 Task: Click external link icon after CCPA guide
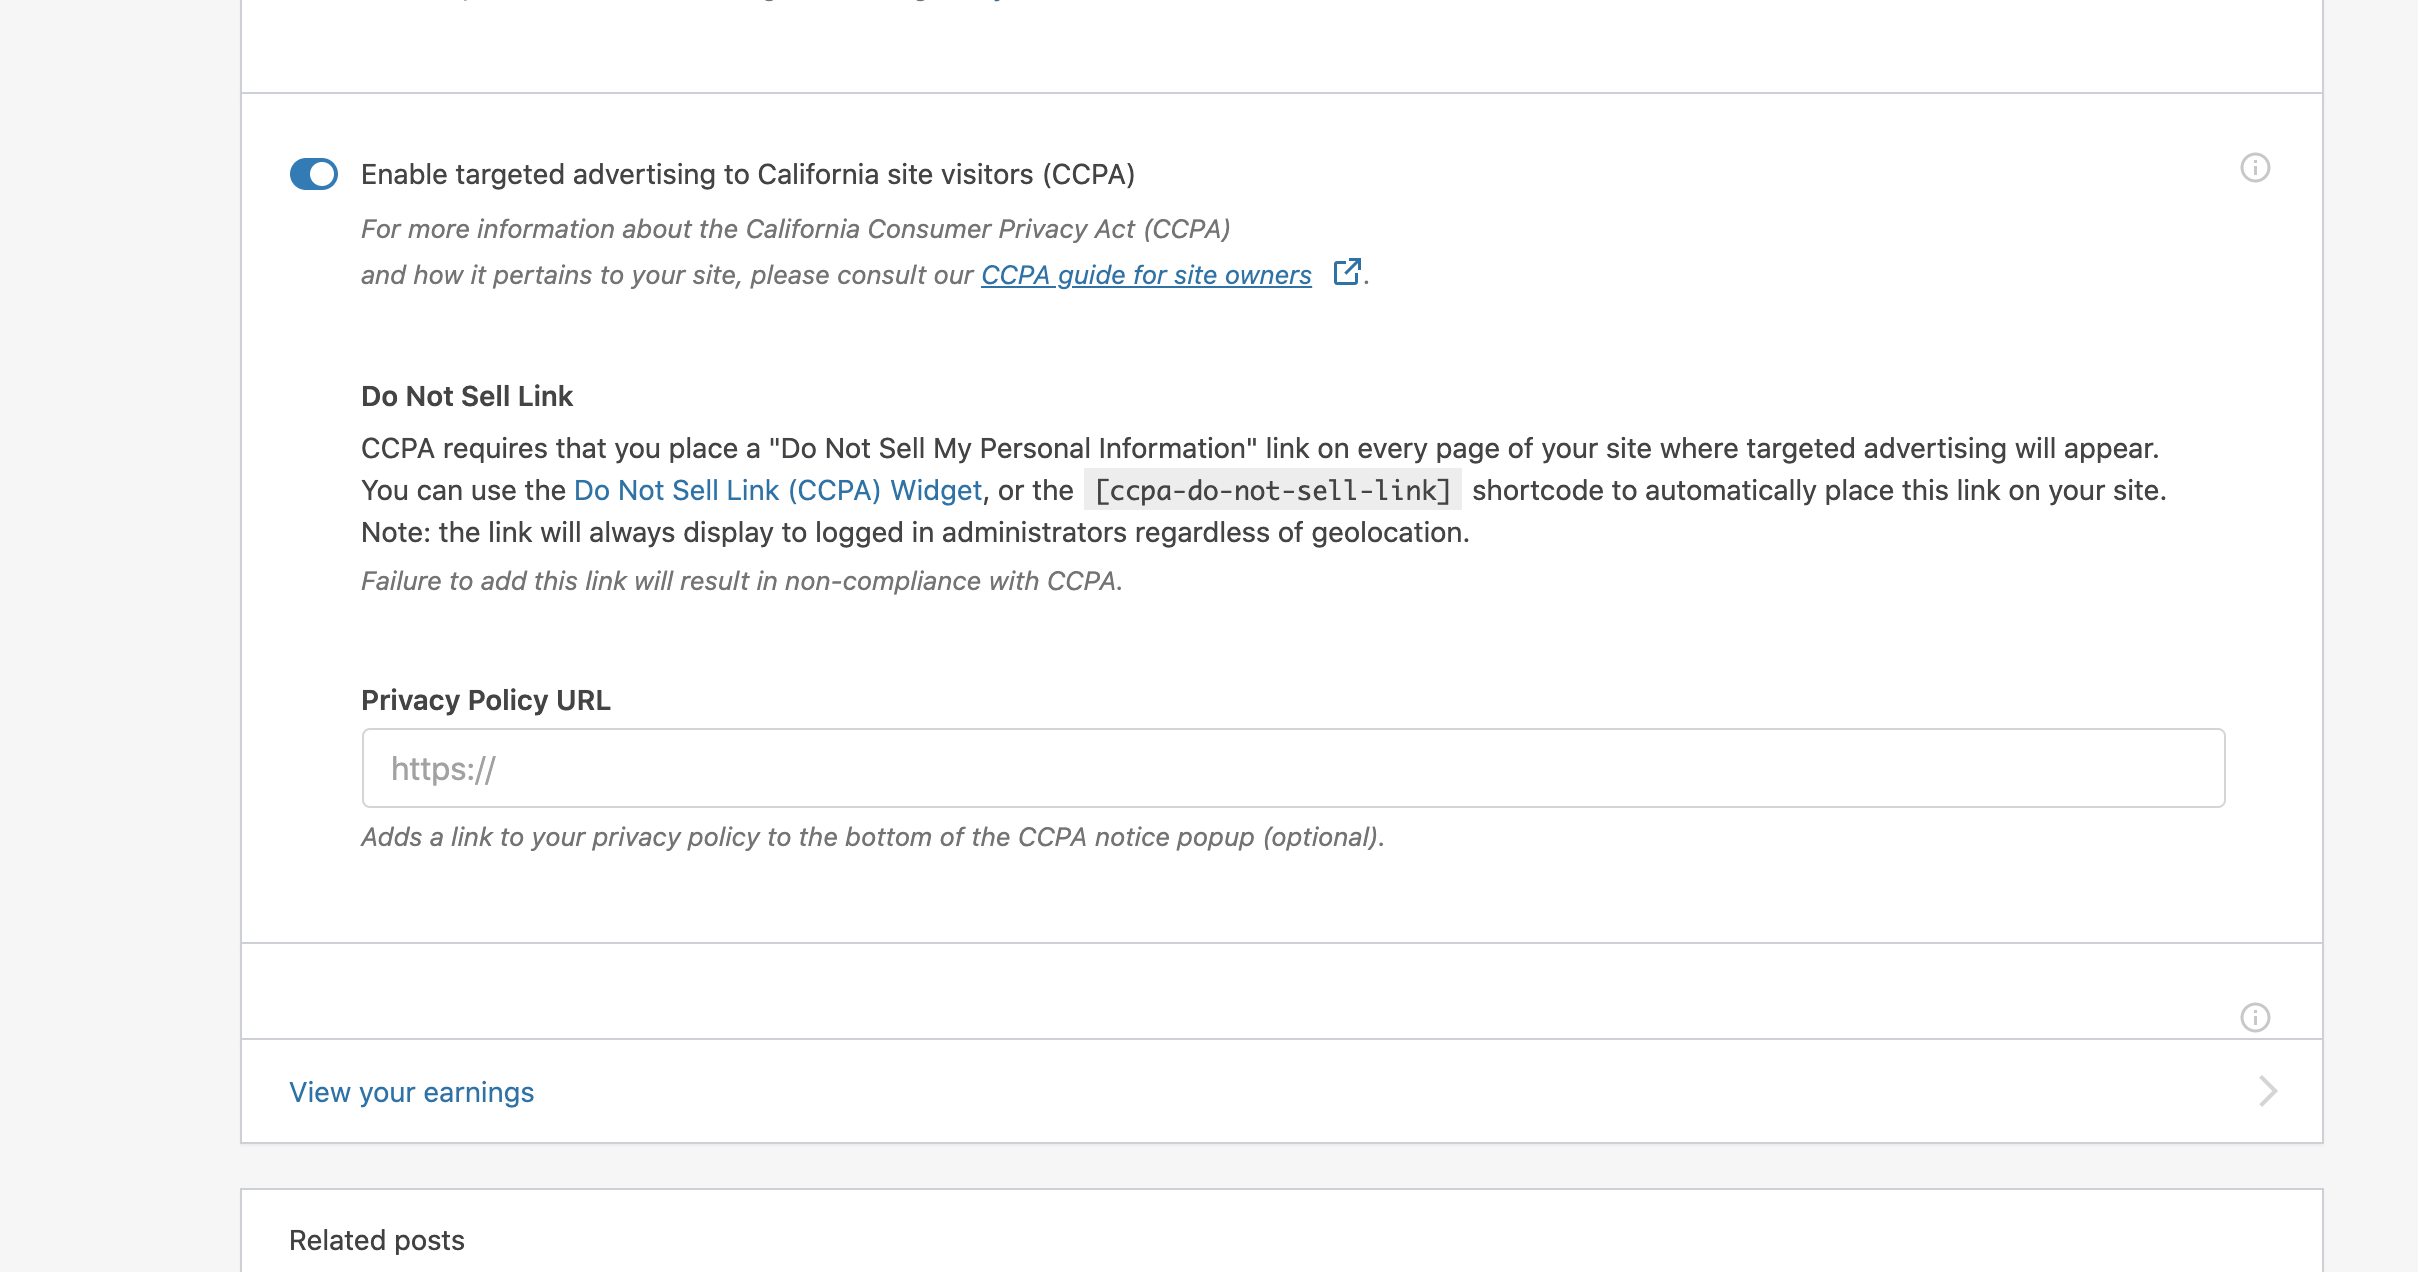[1347, 272]
